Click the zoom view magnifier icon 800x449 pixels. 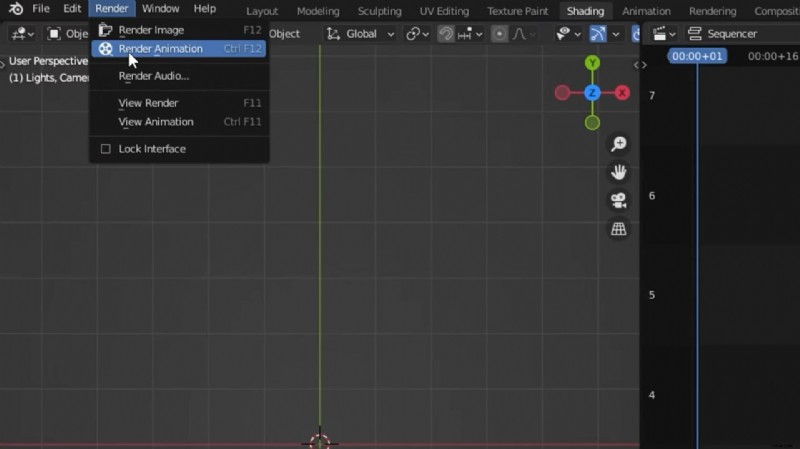pyautogui.click(x=619, y=145)
